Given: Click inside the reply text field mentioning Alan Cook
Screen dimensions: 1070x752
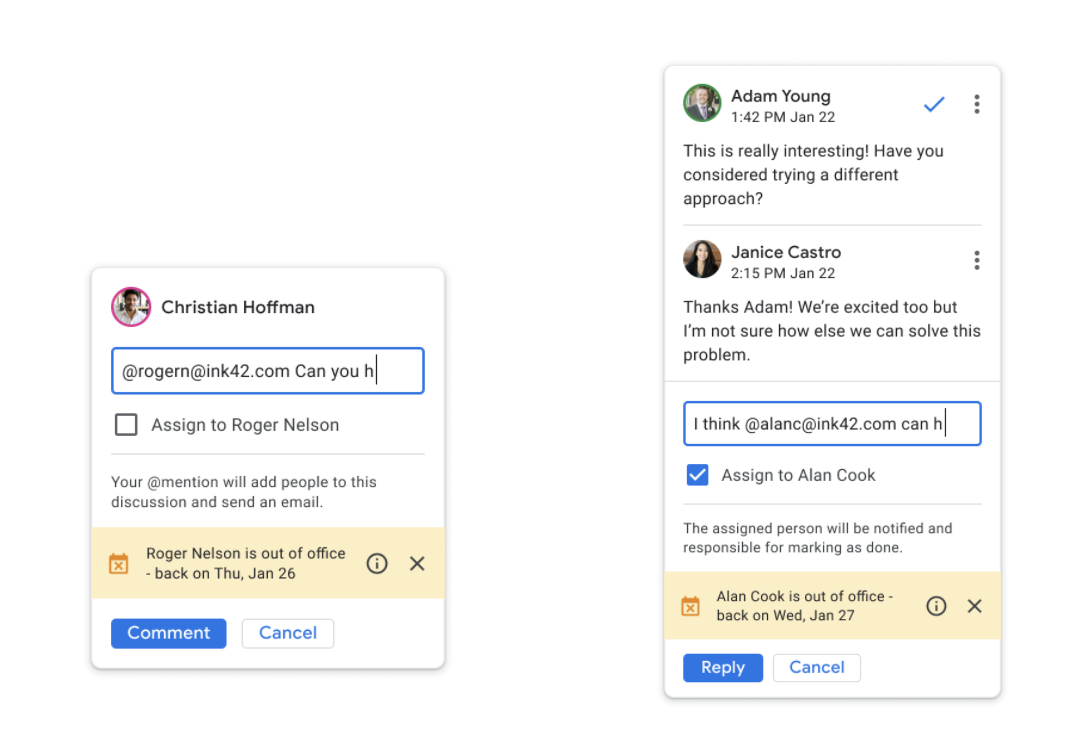Looking at the screenshot, I should click(x=832, y=423).
